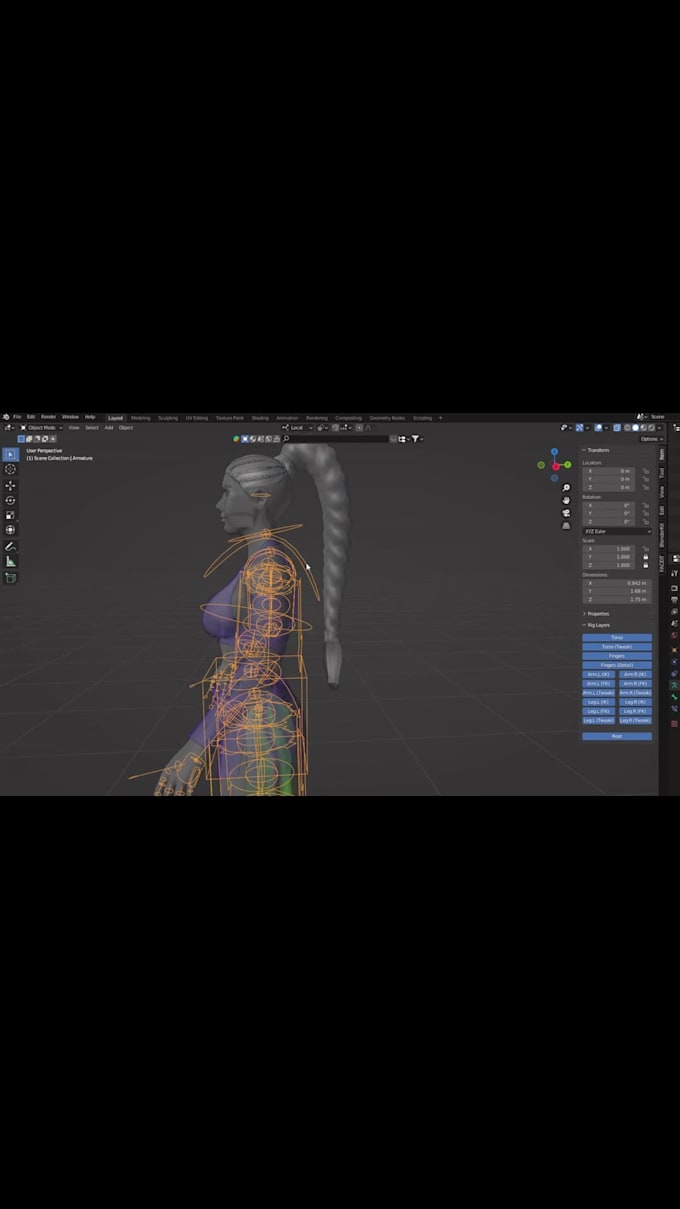Click the viewport zoom magnifier icon
The image size is (680, 1209).
566,488
